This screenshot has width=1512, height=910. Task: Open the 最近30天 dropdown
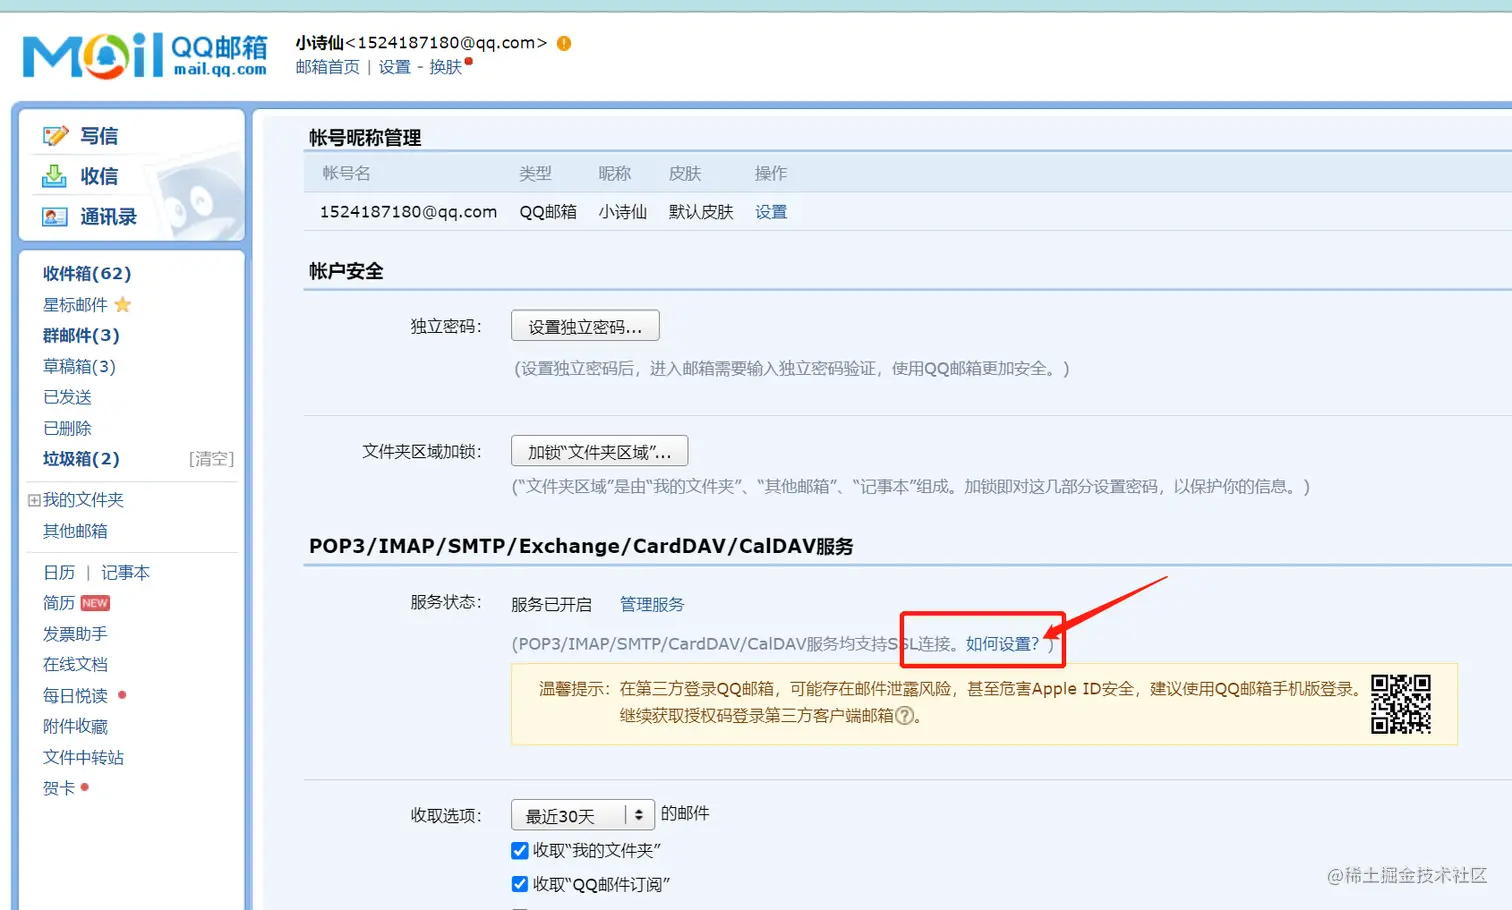pyautogui.click(x=583, y=815)
